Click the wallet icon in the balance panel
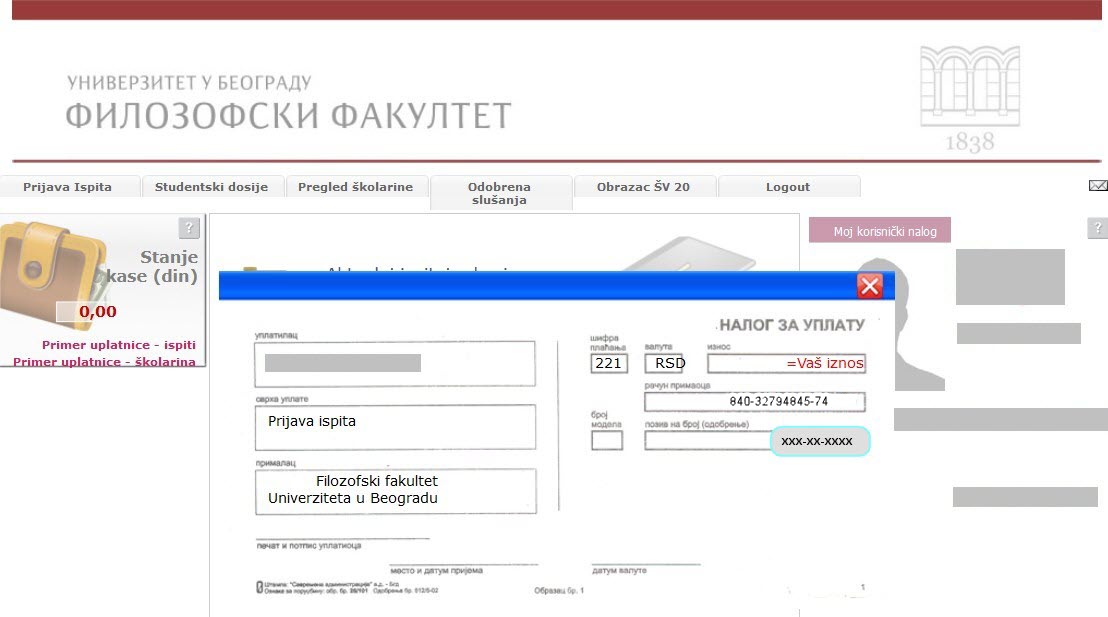 pyautogui.click(x=50, y=268)
